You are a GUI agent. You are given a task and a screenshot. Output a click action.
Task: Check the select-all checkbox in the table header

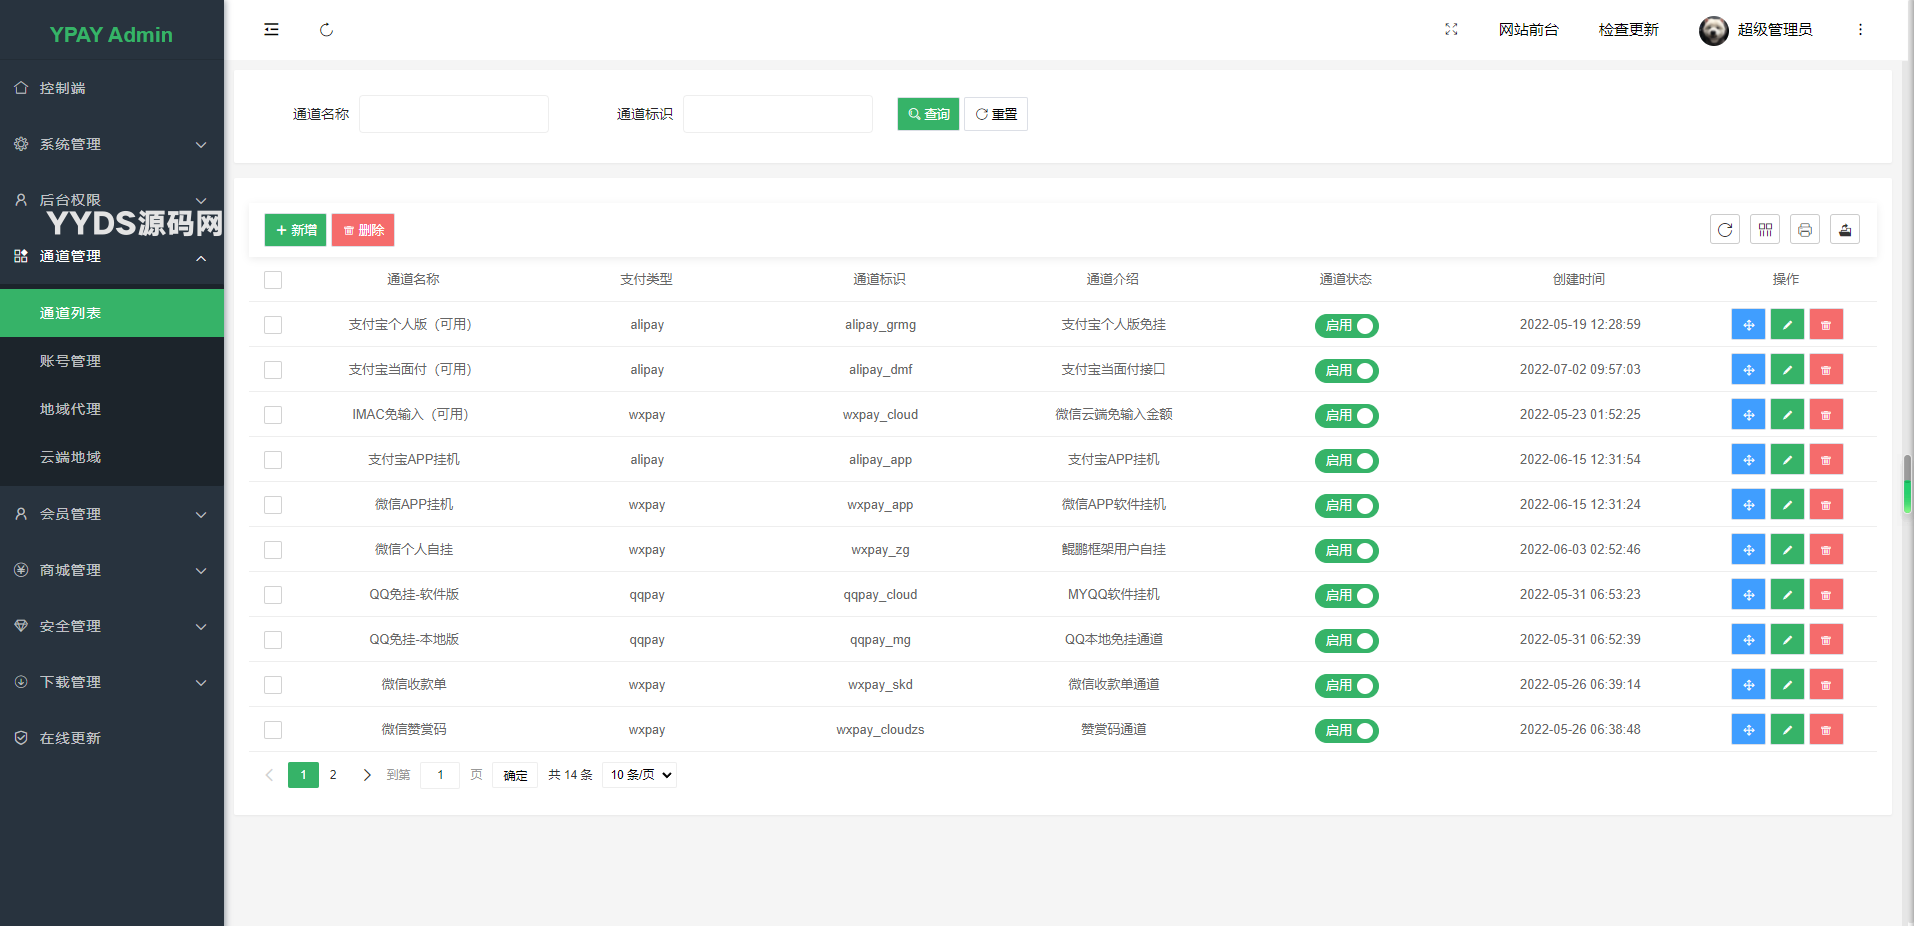point(273,280)
